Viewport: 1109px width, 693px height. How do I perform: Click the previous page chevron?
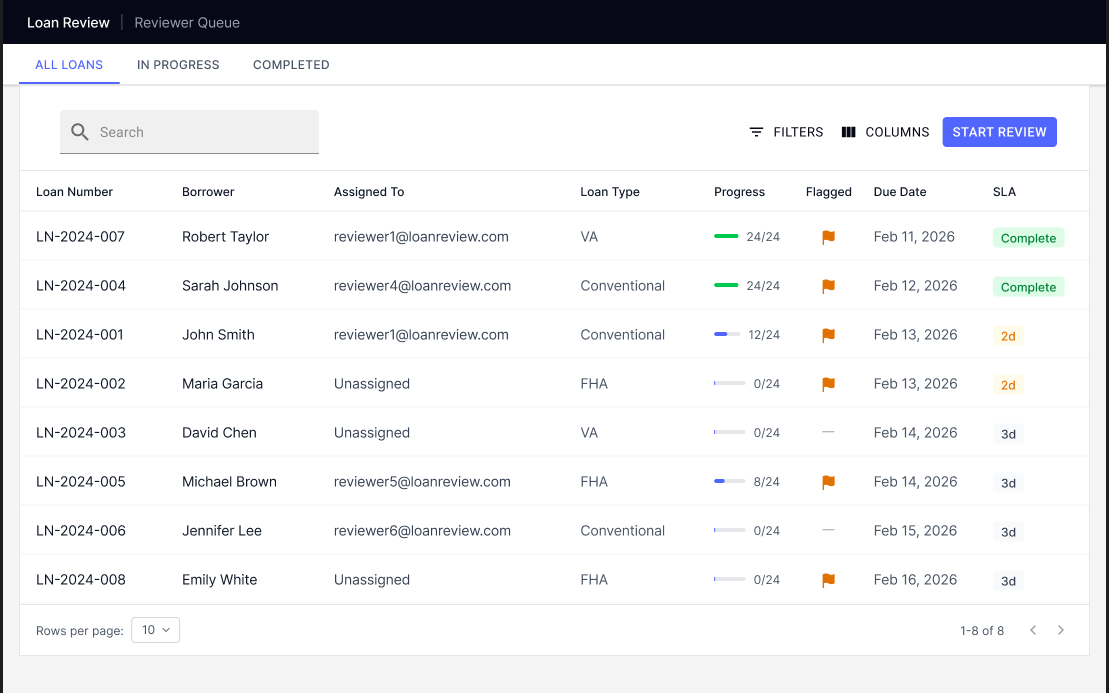click(1033, 630)
